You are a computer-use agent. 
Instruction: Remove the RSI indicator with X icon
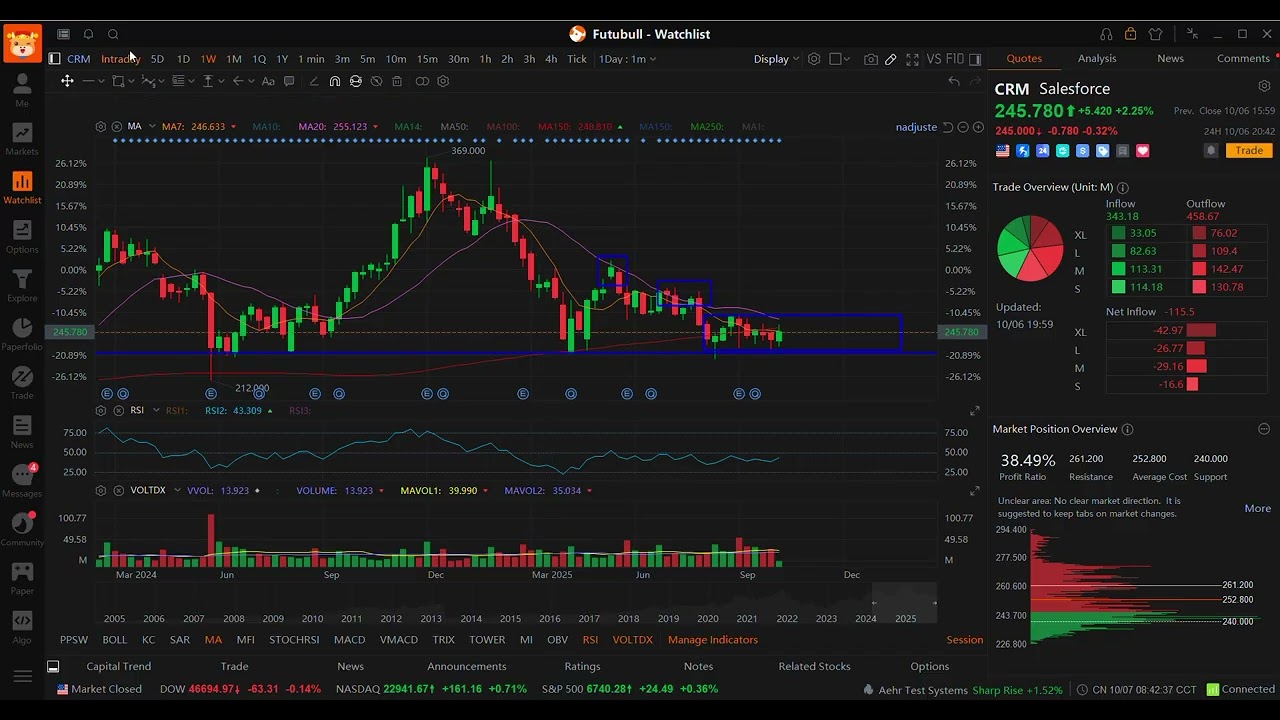[x=117, y=411]
